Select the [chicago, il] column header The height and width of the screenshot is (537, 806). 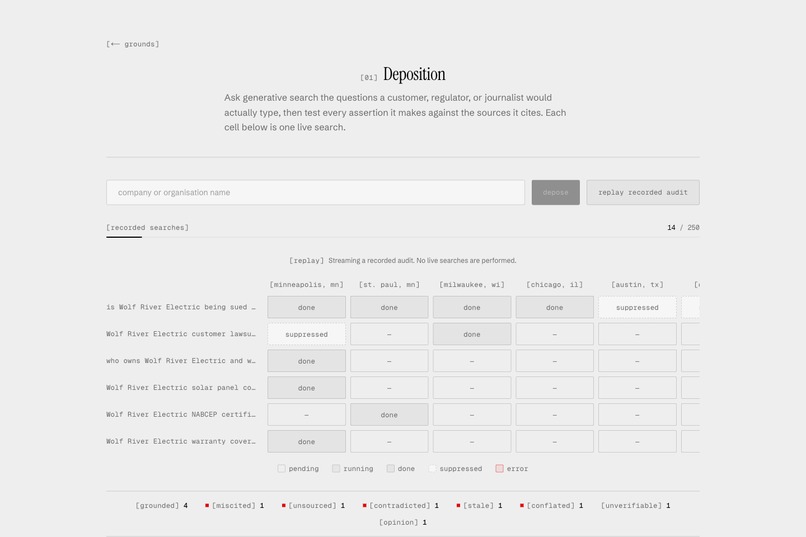pos(555,285)
